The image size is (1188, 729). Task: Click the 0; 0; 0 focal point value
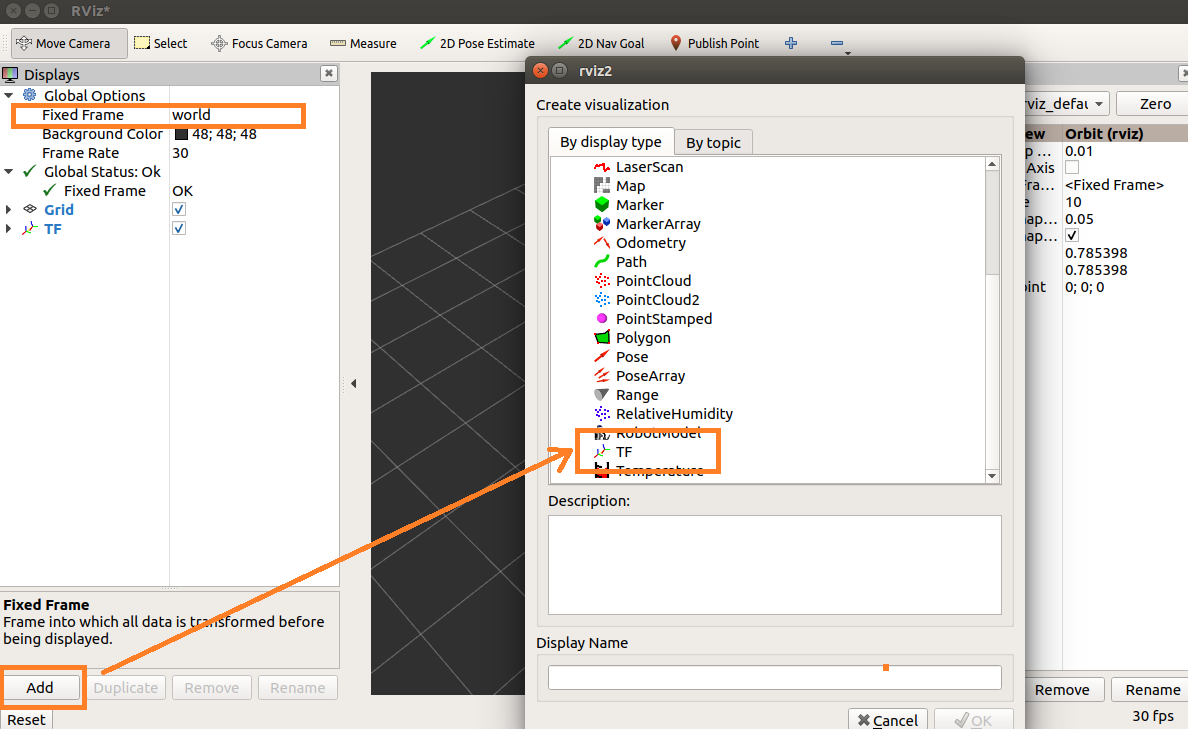pyautogui.click(x=1084, y=287)
